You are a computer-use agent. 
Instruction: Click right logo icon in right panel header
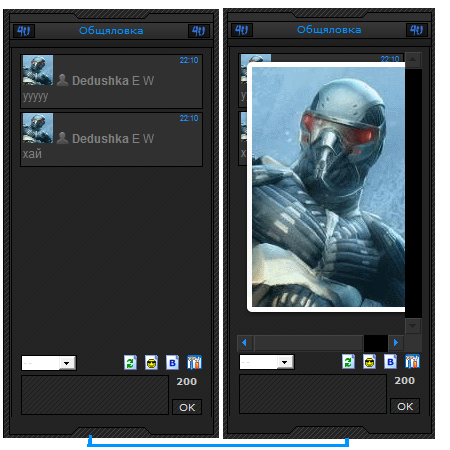pos(417,30)
